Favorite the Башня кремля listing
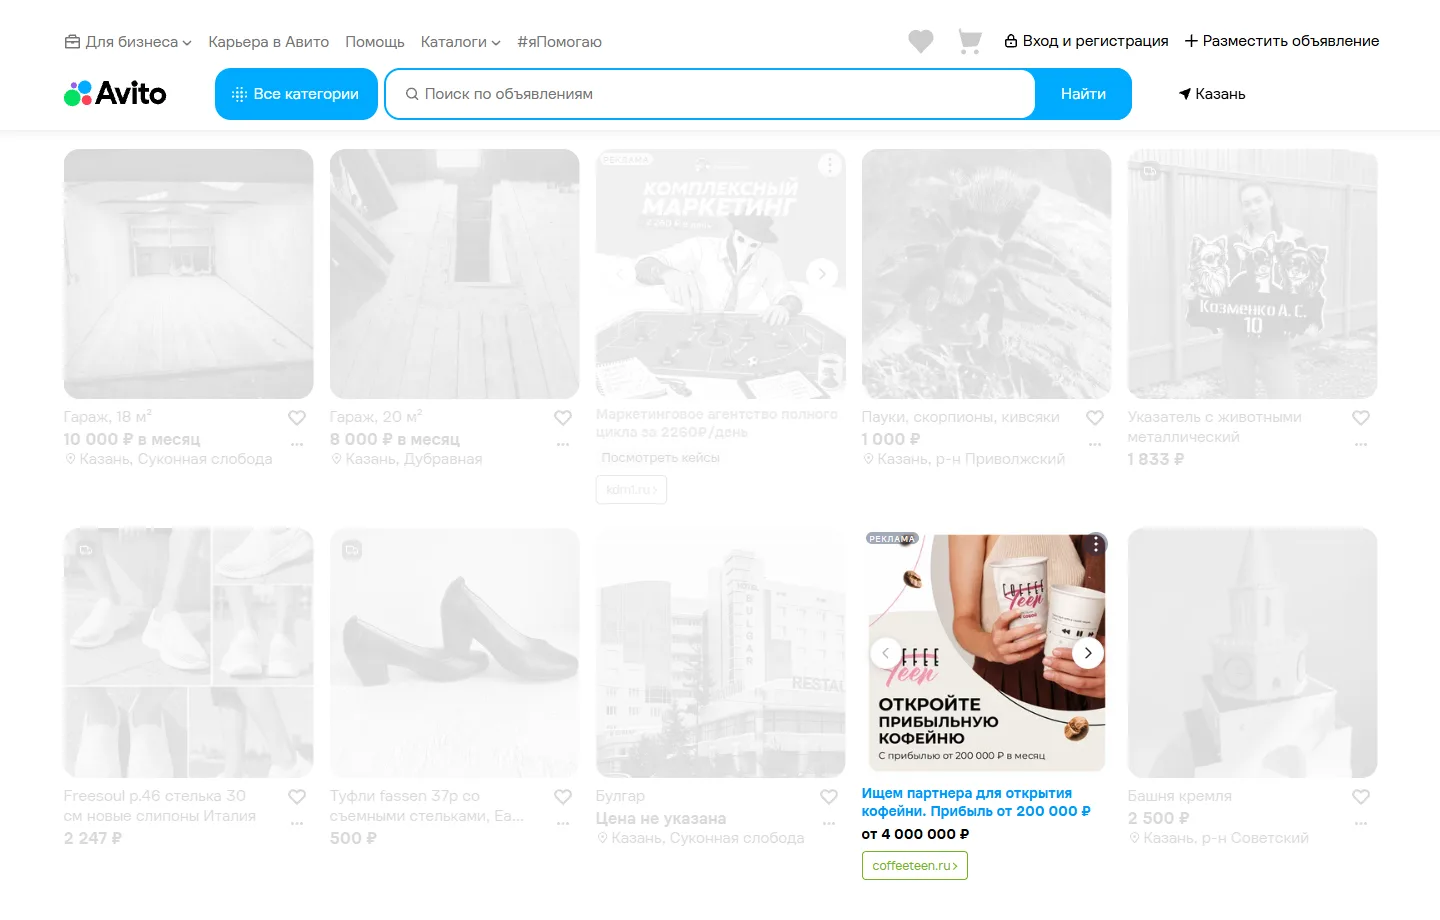The width and height of the screenshot is (1440, 920). [1361, 797]
